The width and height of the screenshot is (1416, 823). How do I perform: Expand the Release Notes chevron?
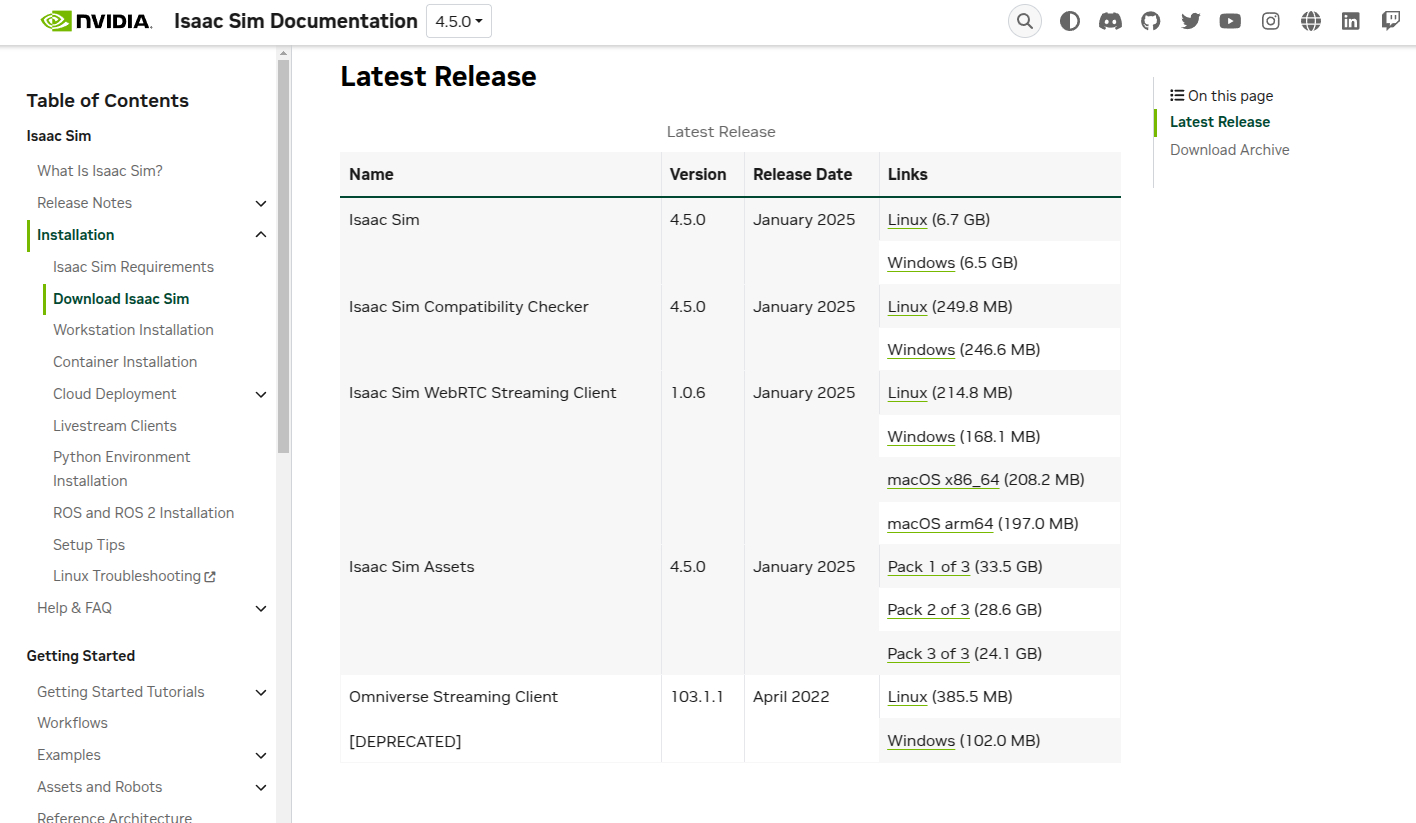261,203
